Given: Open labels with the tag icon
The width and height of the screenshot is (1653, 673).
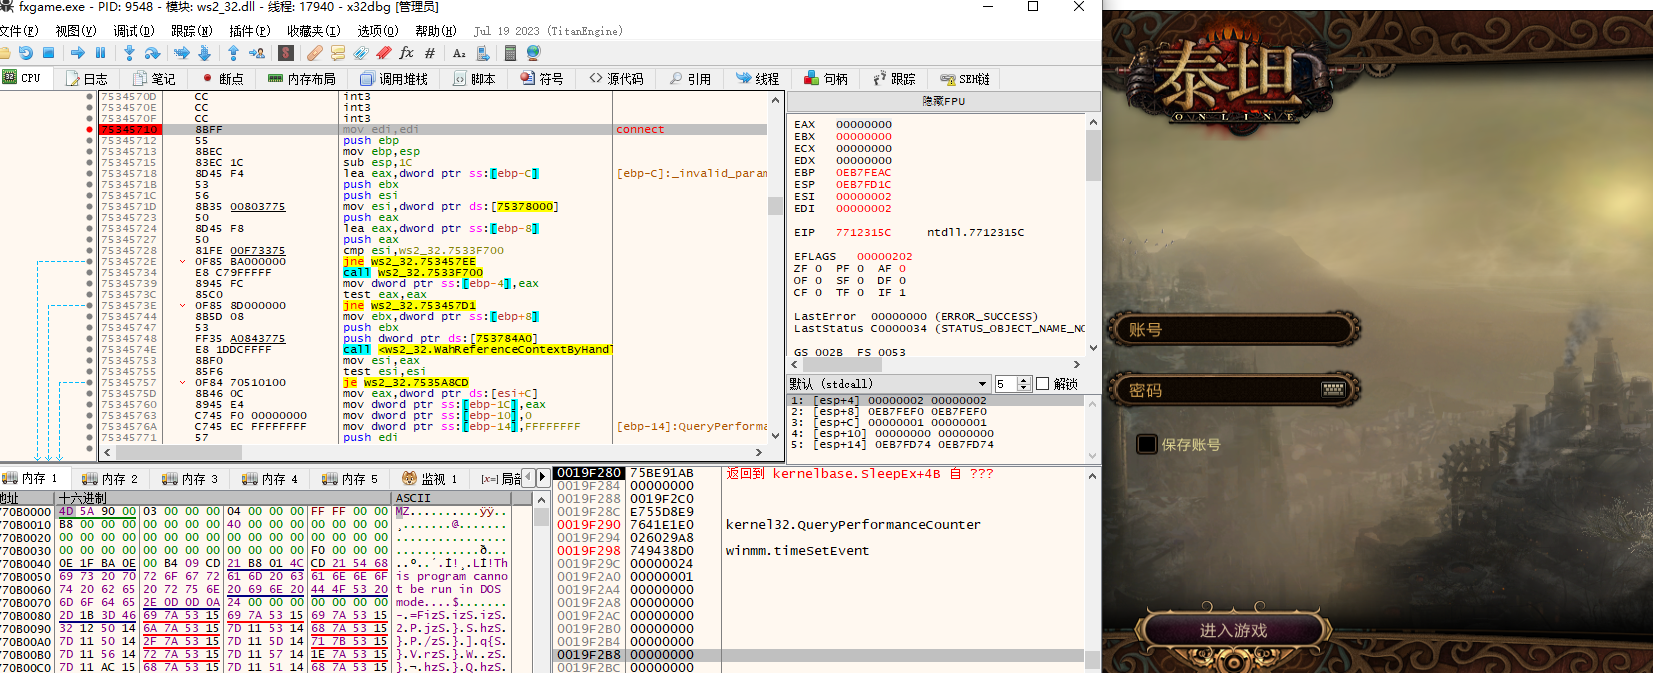Looking at the screenshot, I should click(x=361, y=53).
